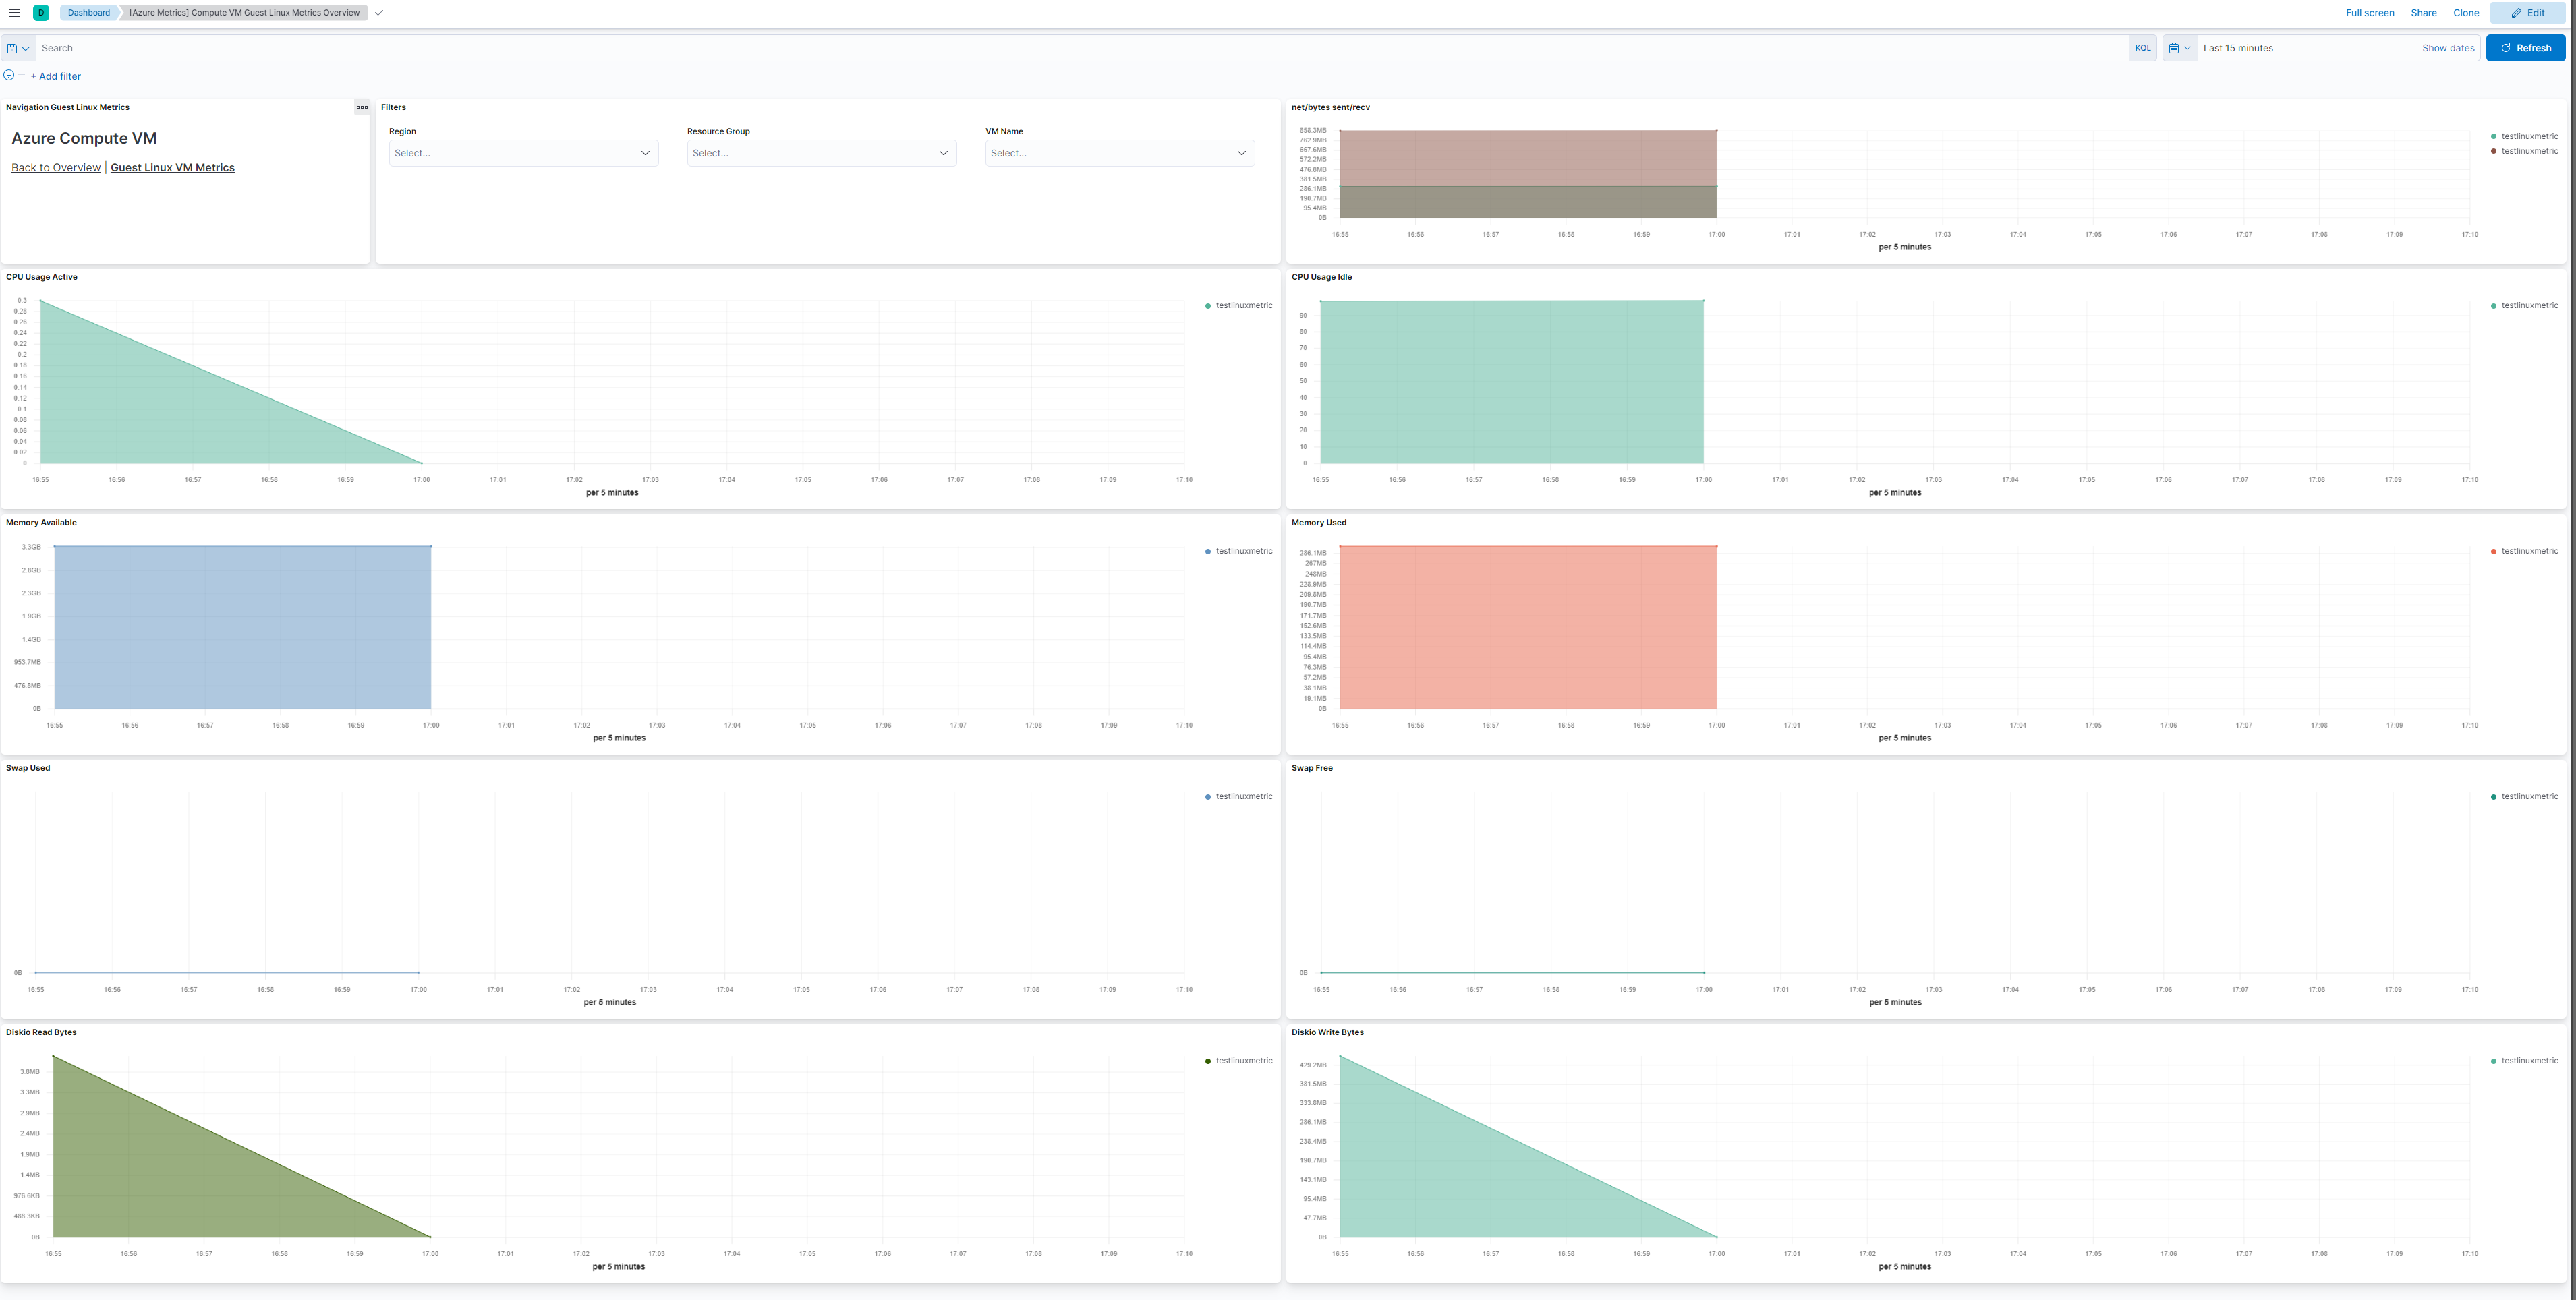This screenshot has height=1300, width=2576.
Task: Click the Dashboard breadcrumb
Action: click(x=89, y=13)
